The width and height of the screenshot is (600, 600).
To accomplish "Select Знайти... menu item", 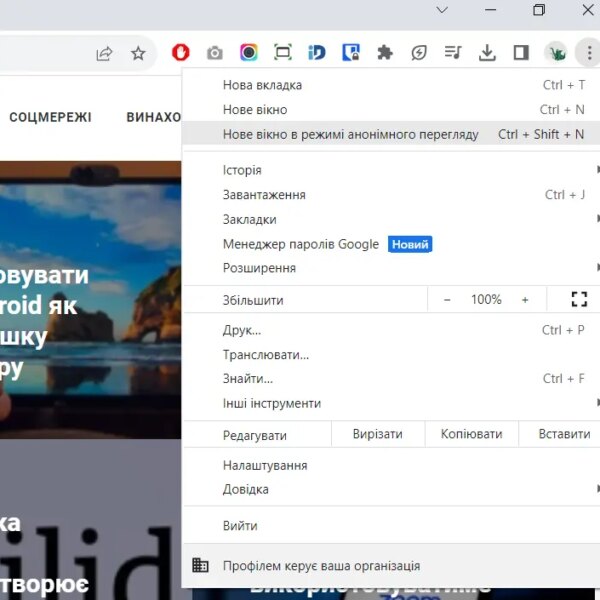I will pyautogui.click(x=391, y=379).
